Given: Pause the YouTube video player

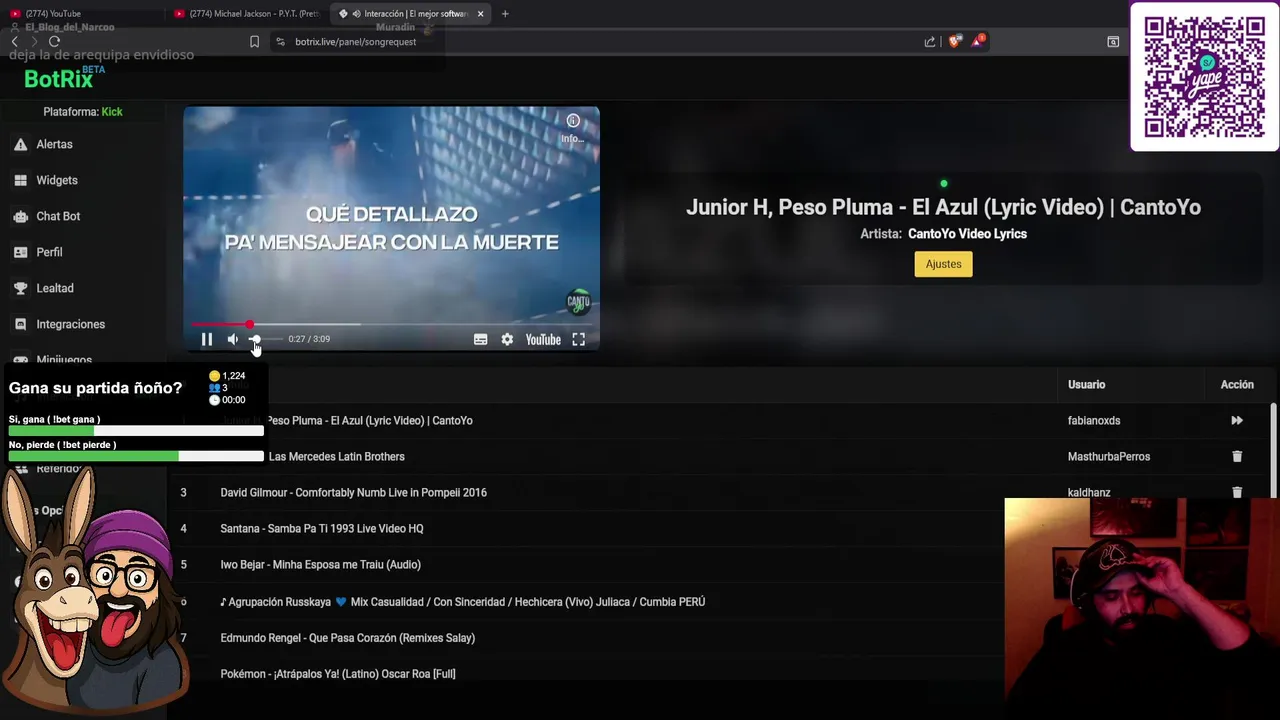Looking at the screenshot, I should (x=207, y=340).
